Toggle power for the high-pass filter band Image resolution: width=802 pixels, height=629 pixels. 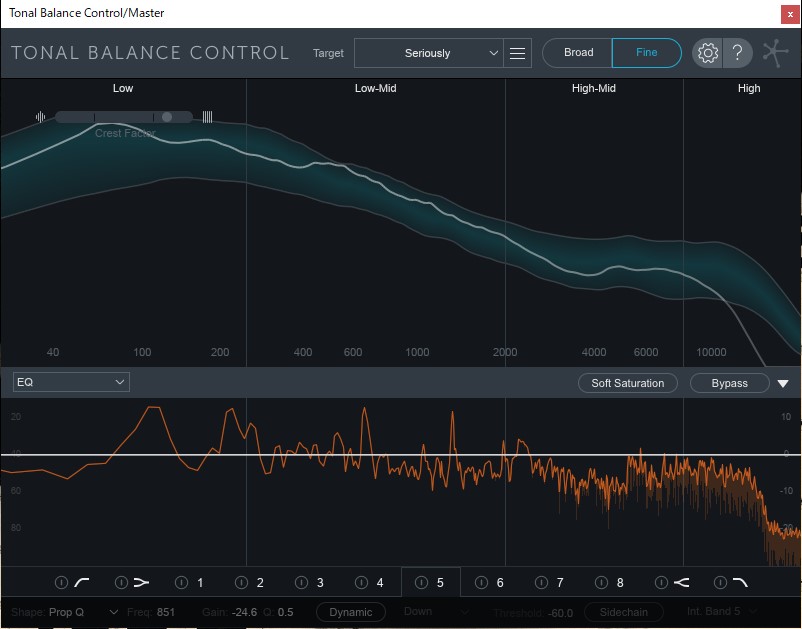click(x=61, y=582)
